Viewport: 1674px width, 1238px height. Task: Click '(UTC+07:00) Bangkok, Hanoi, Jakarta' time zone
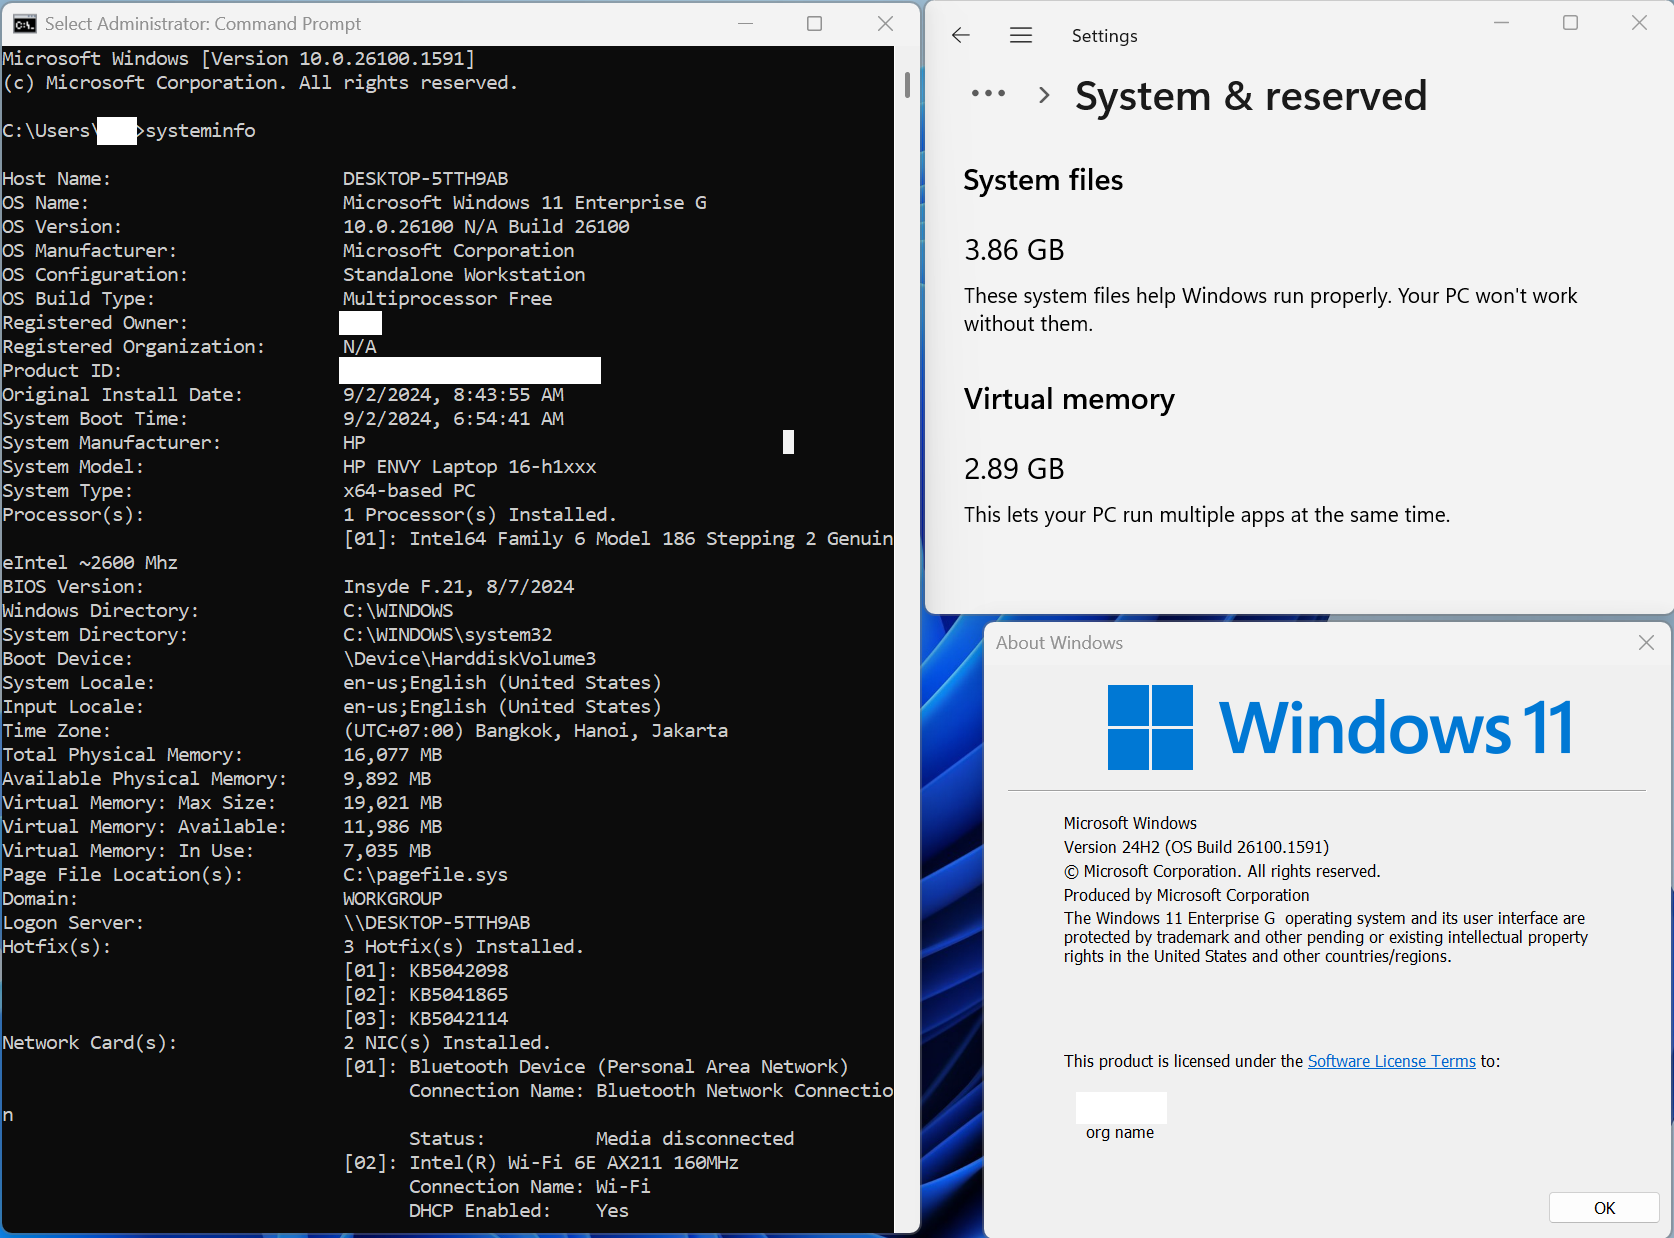535,731
